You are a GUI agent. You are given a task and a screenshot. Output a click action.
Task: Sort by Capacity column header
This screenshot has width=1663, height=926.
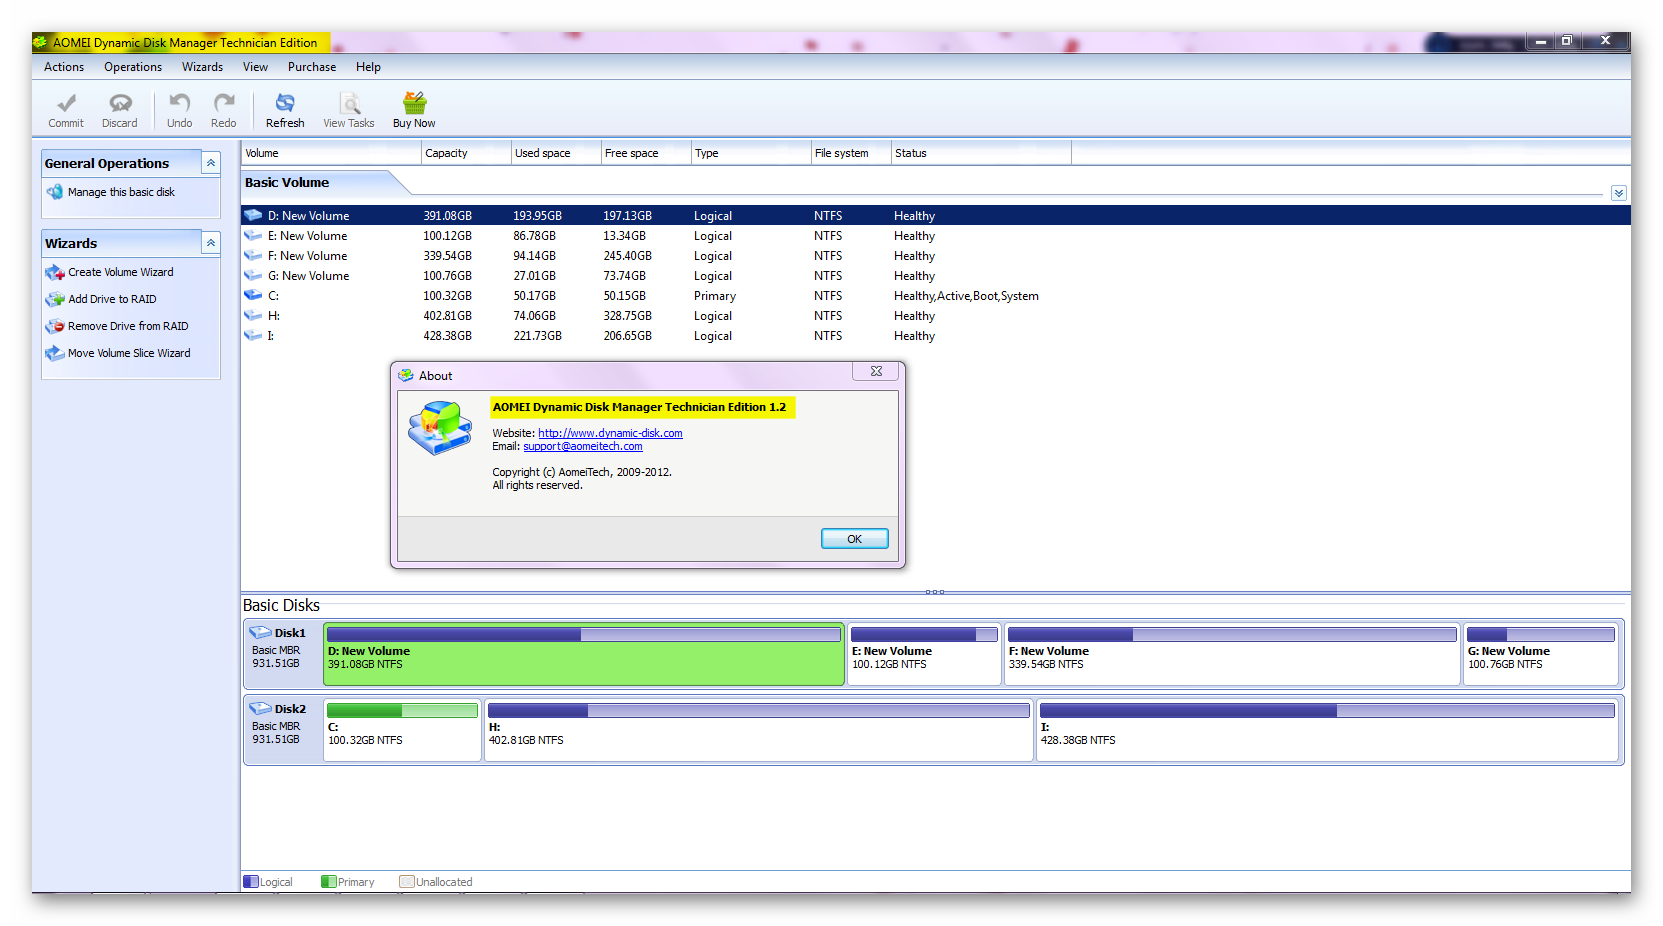(x=466, y=153)
